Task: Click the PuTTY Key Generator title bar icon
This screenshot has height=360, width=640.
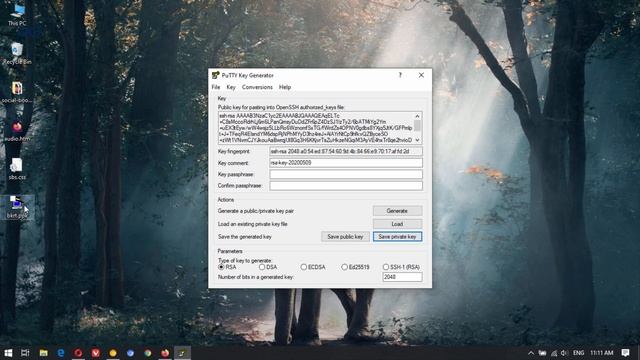Action: pyautogui.click(x=216, y=75)
